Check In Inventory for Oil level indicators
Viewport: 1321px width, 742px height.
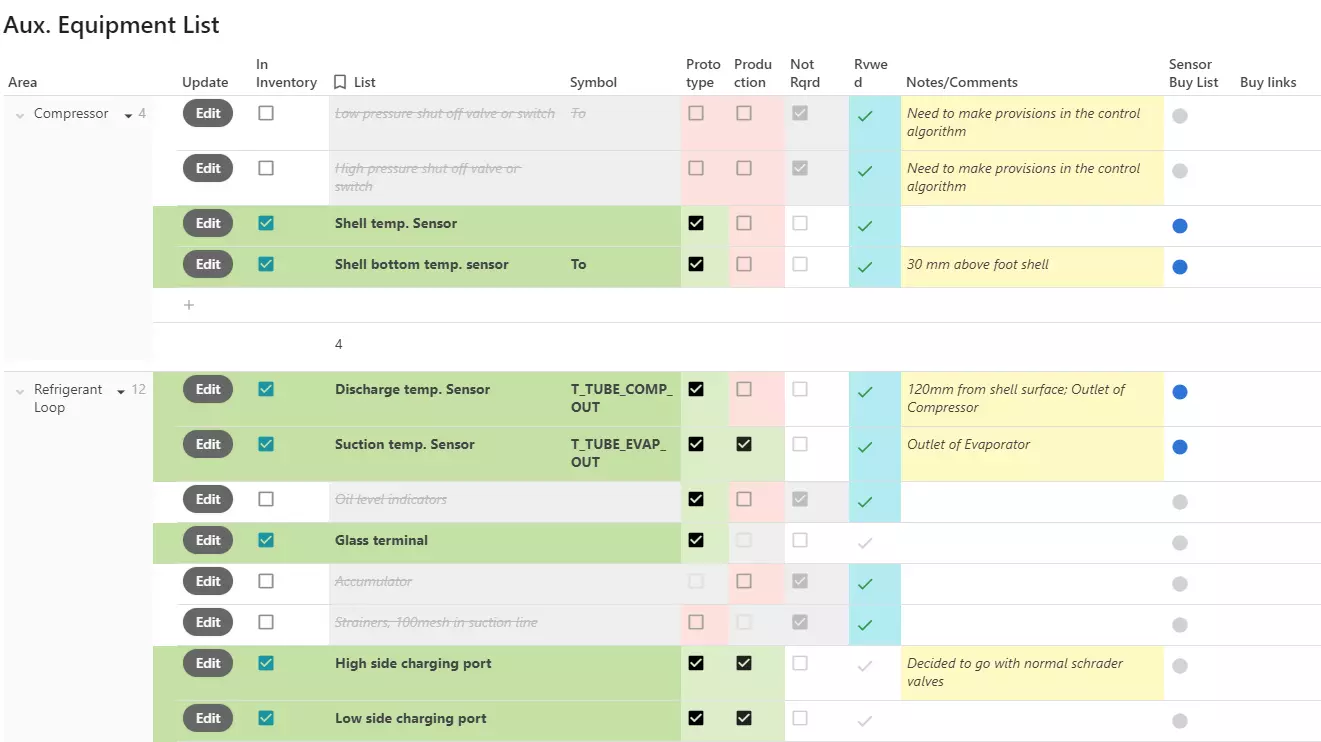click(266, 499)
